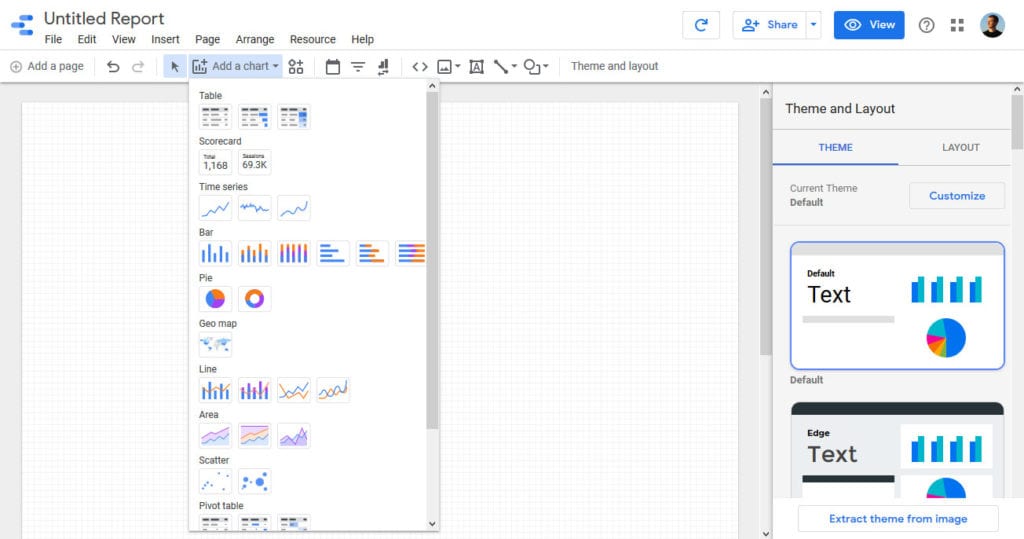Open the Edit menu
This screenshot has width=1024, height=539.
click(87, 39)
